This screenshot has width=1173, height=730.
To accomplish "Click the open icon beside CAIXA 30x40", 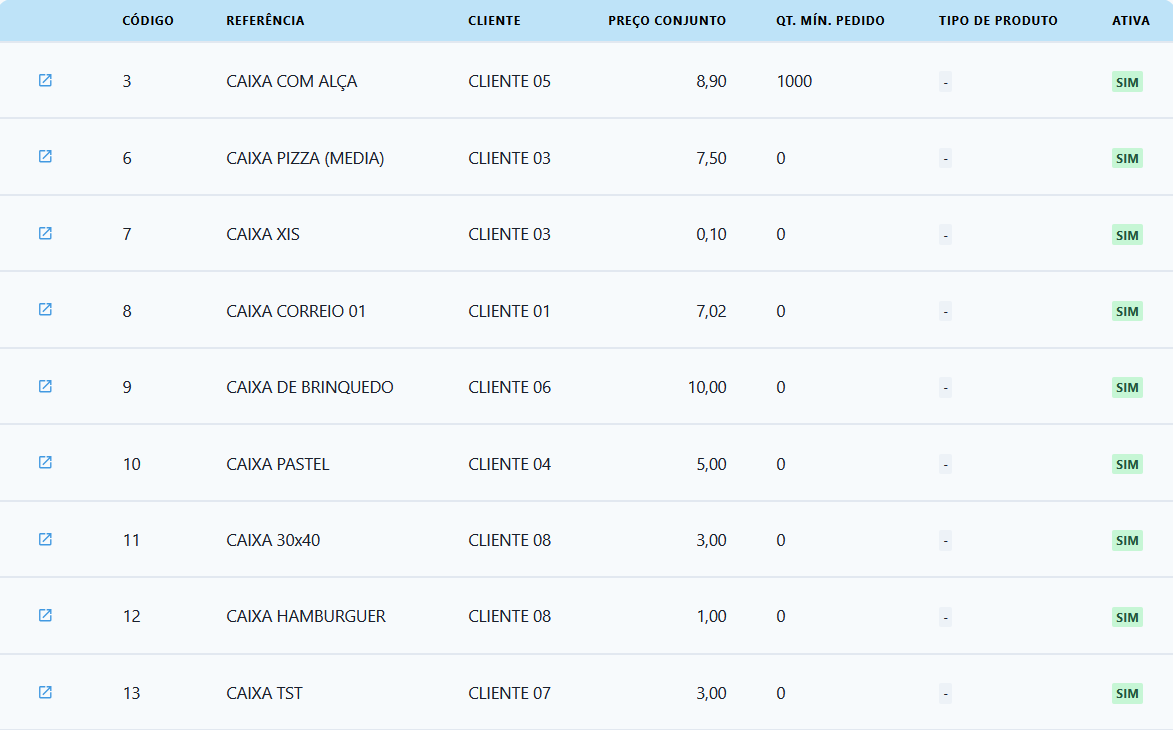I will [45, 539].
